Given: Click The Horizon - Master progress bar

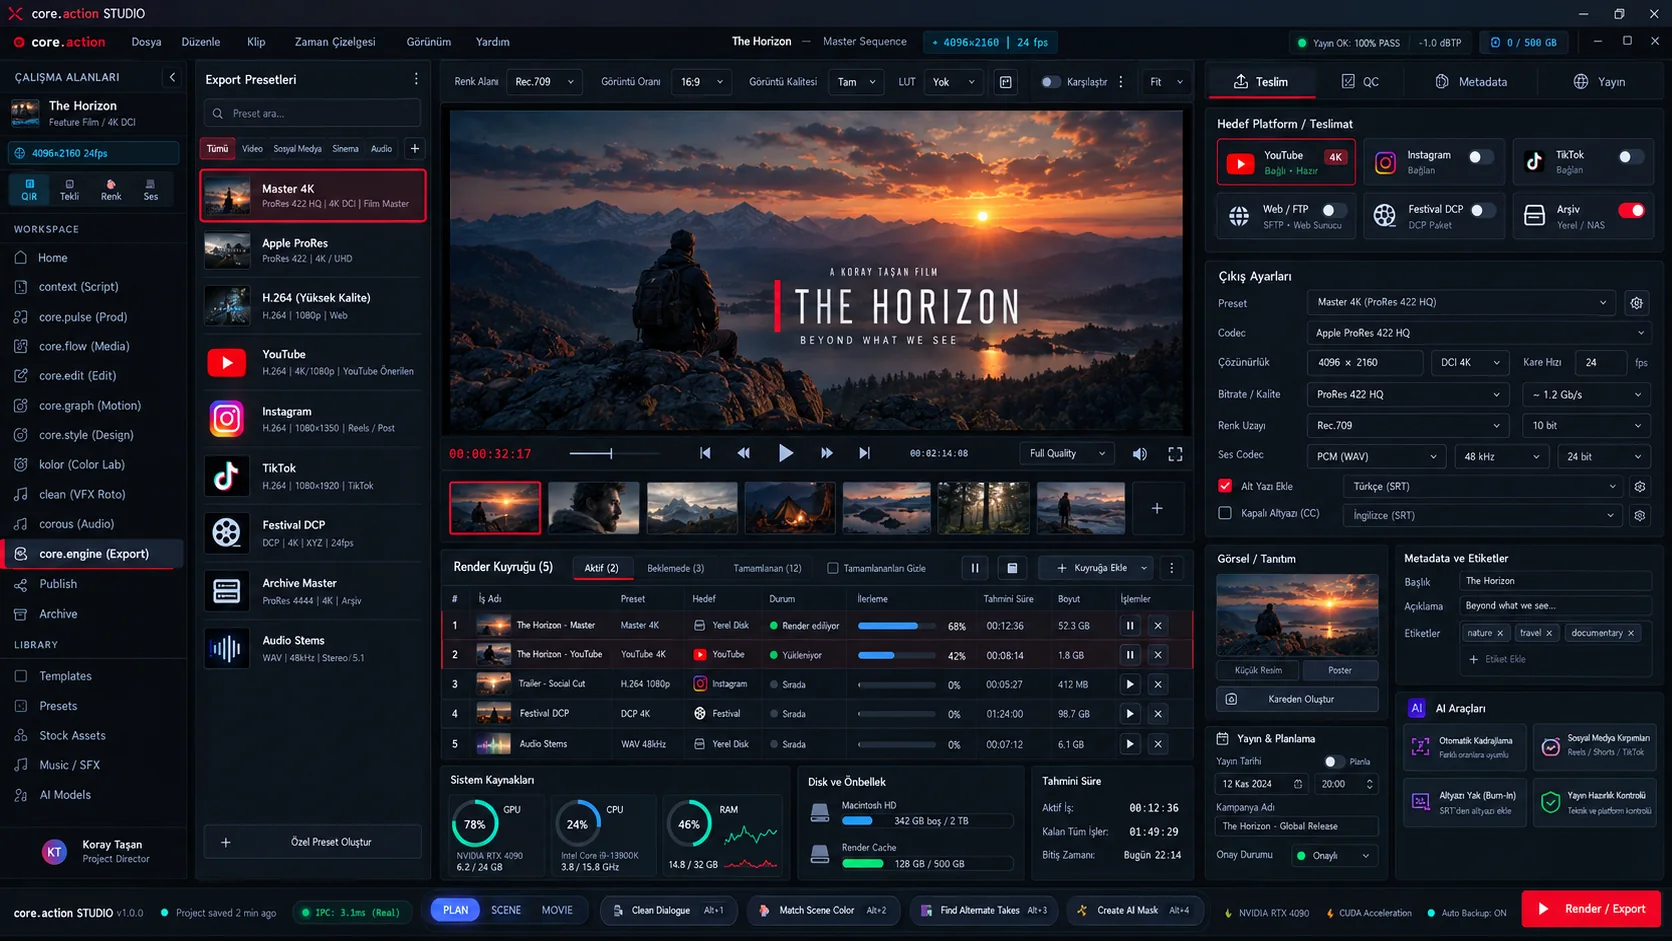Looking at the screenshot, I should click(x=898, y=626).
